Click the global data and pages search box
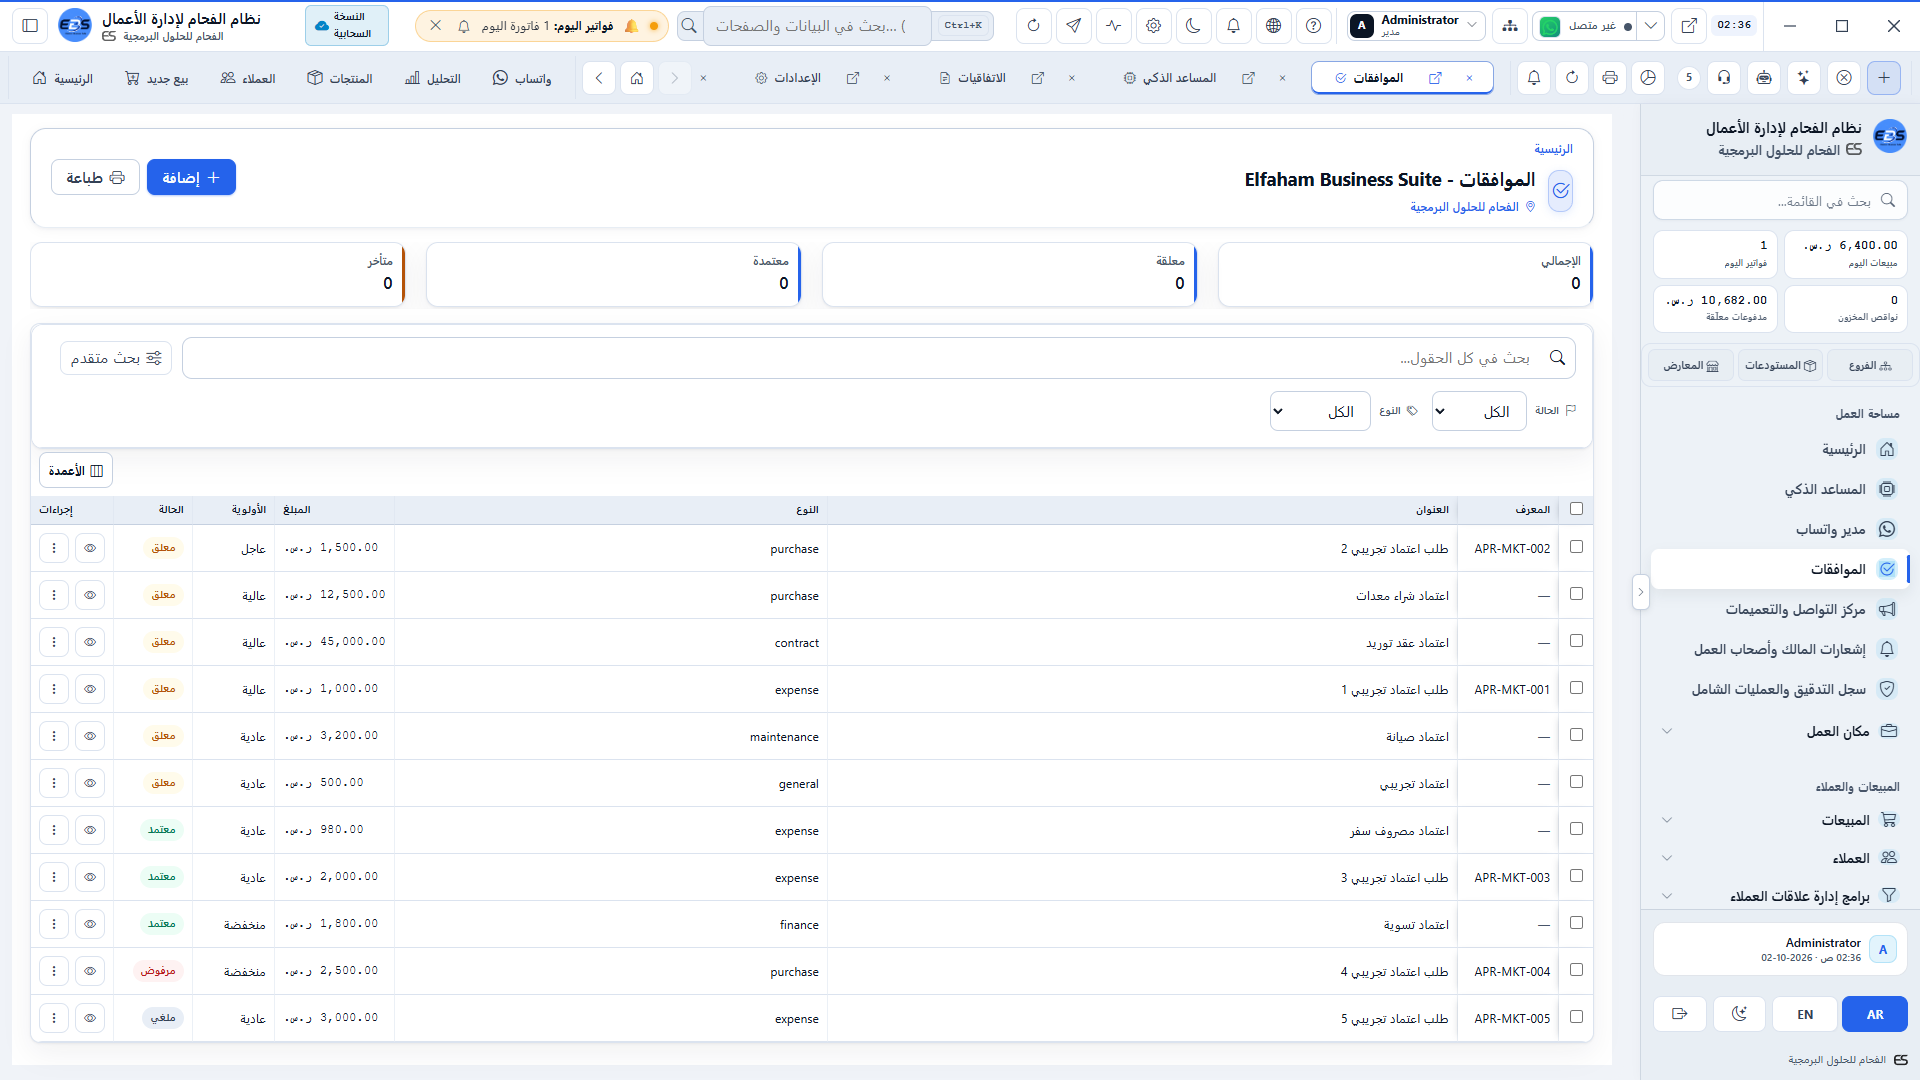1920x1080 pixels. point(818,26)
